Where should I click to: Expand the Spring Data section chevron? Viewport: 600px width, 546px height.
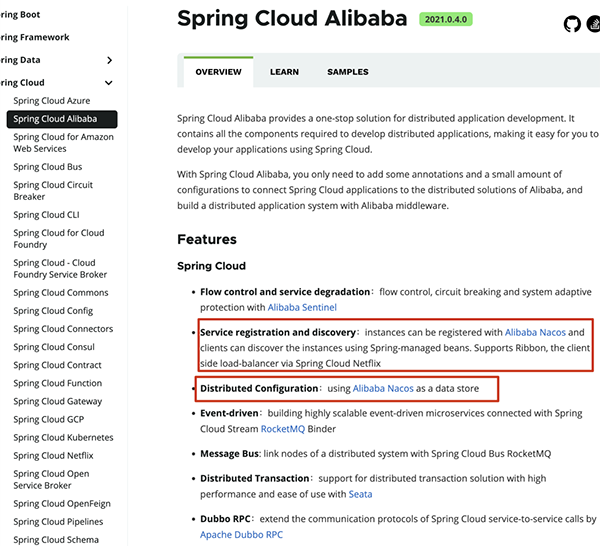click(109, 60)
